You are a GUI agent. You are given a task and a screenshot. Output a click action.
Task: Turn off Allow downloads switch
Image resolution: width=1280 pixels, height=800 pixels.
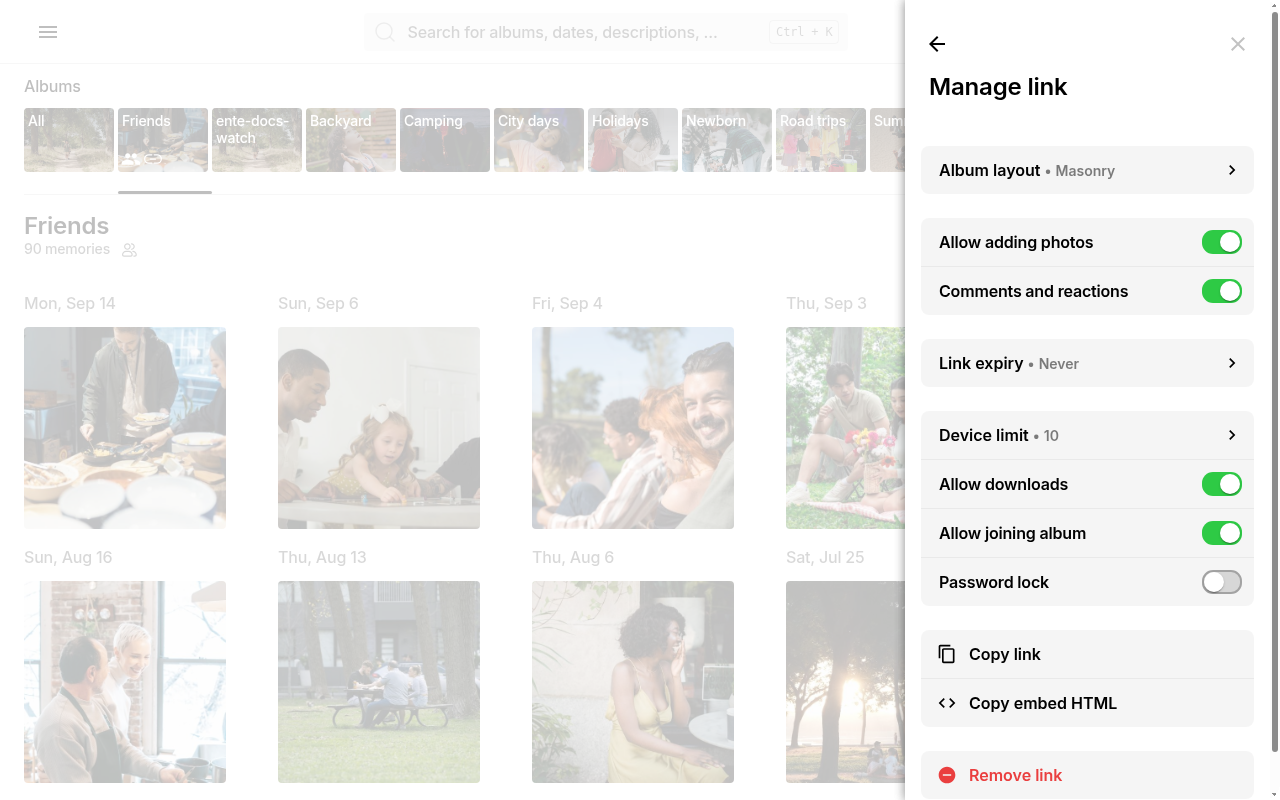tap(1221, 484)
